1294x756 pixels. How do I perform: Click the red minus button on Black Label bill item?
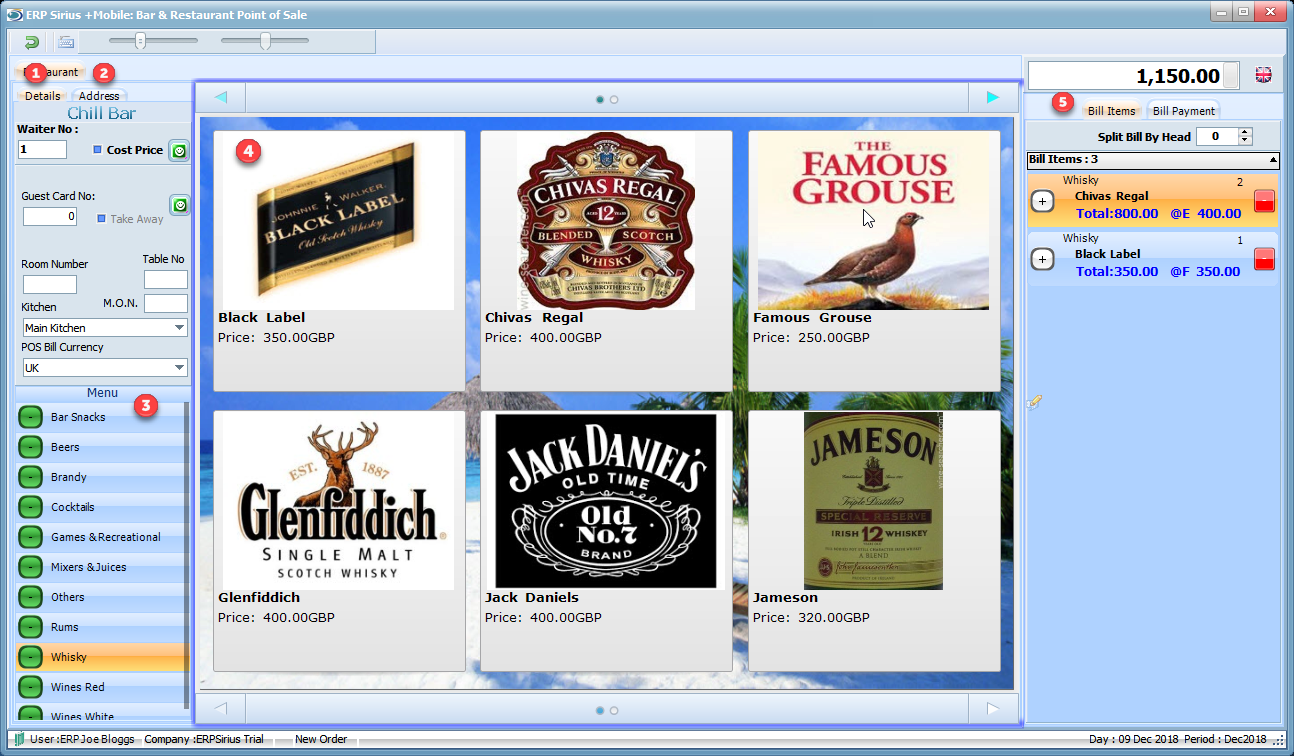point(1264,259)
